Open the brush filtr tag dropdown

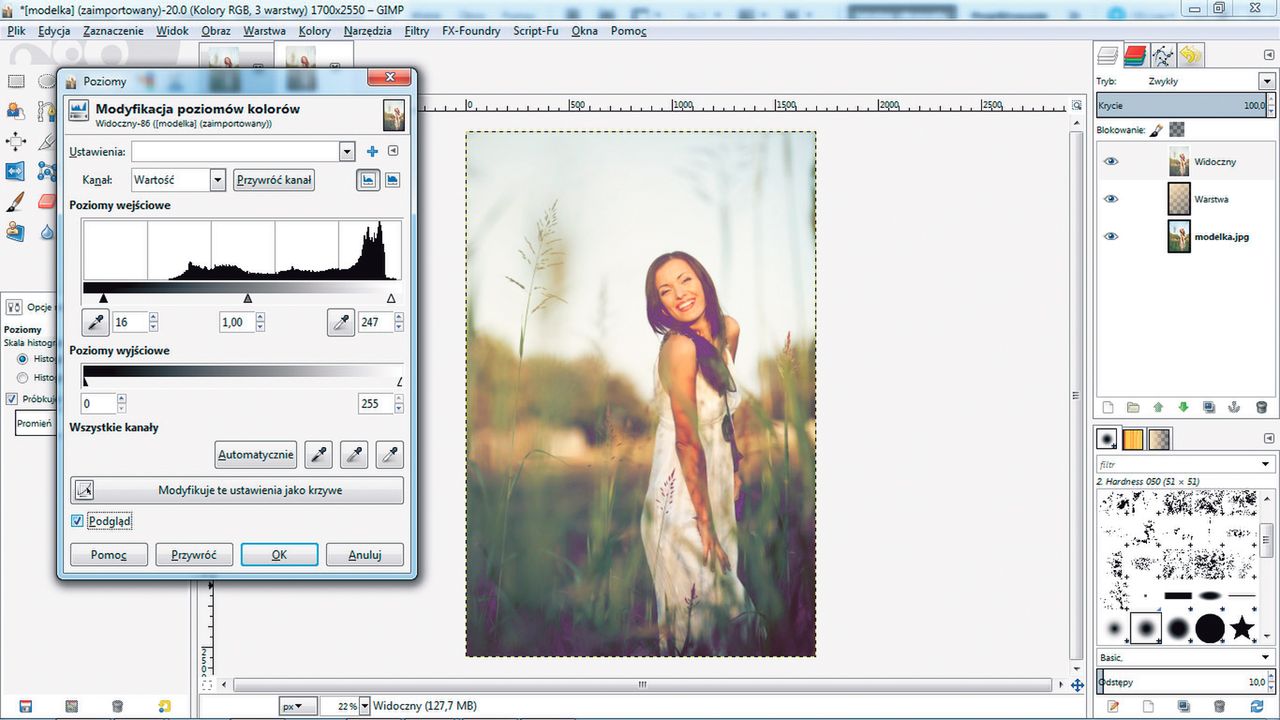click(1266, 464)
